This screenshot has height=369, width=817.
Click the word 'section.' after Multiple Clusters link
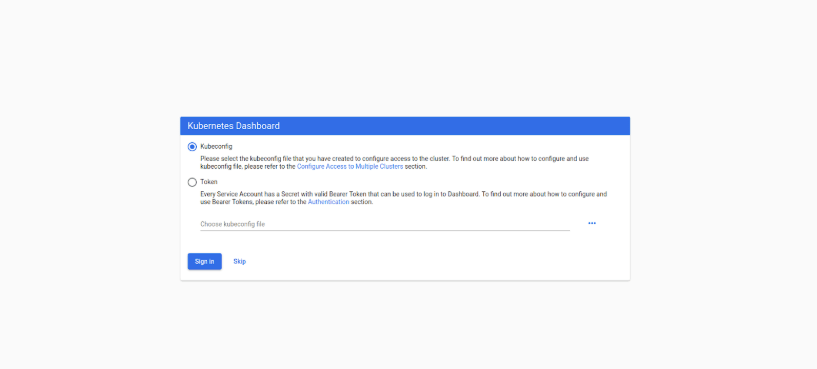tap(416, 167)
